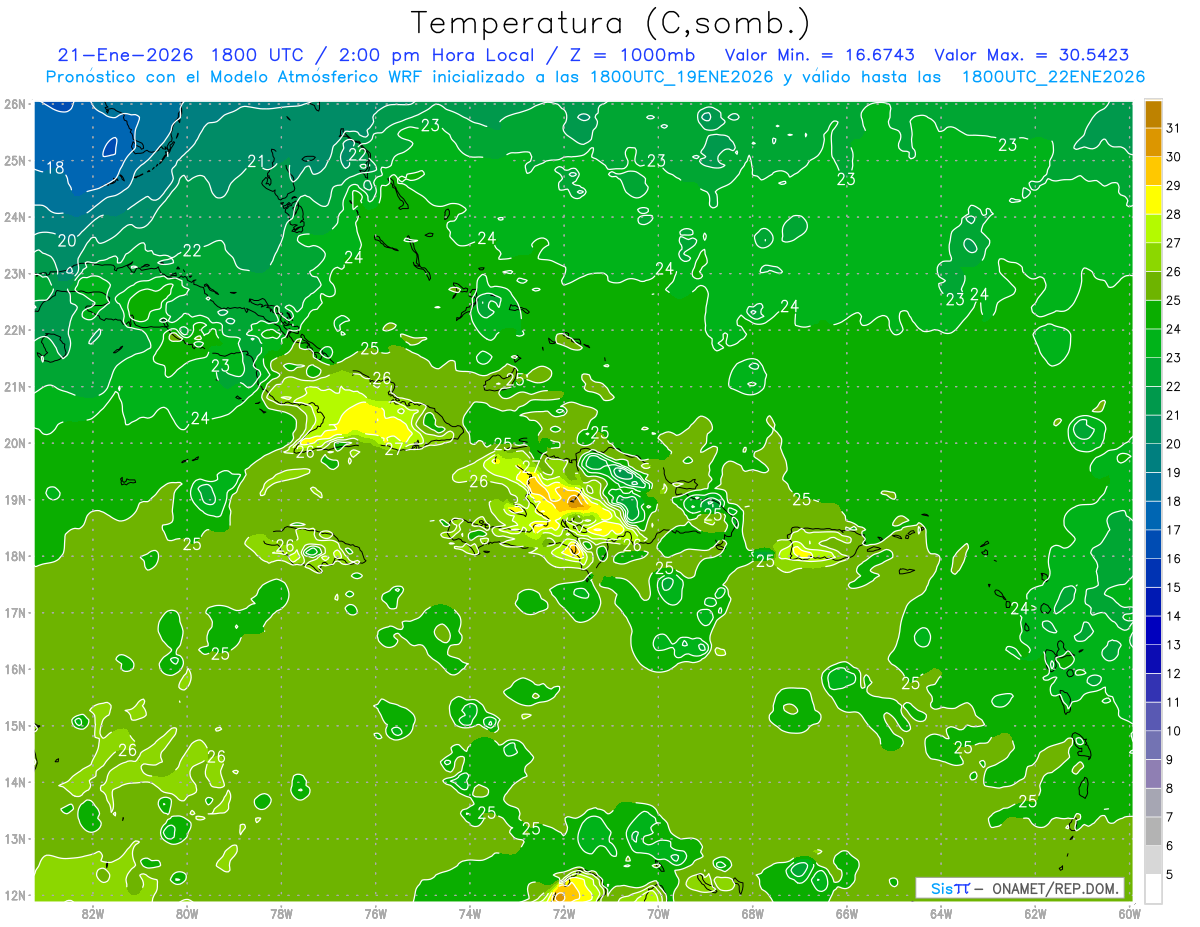This screenshot has width=1200, height=927.
Task: Click the latitude axis label "24N"
Action: click(x=14, y=217)
